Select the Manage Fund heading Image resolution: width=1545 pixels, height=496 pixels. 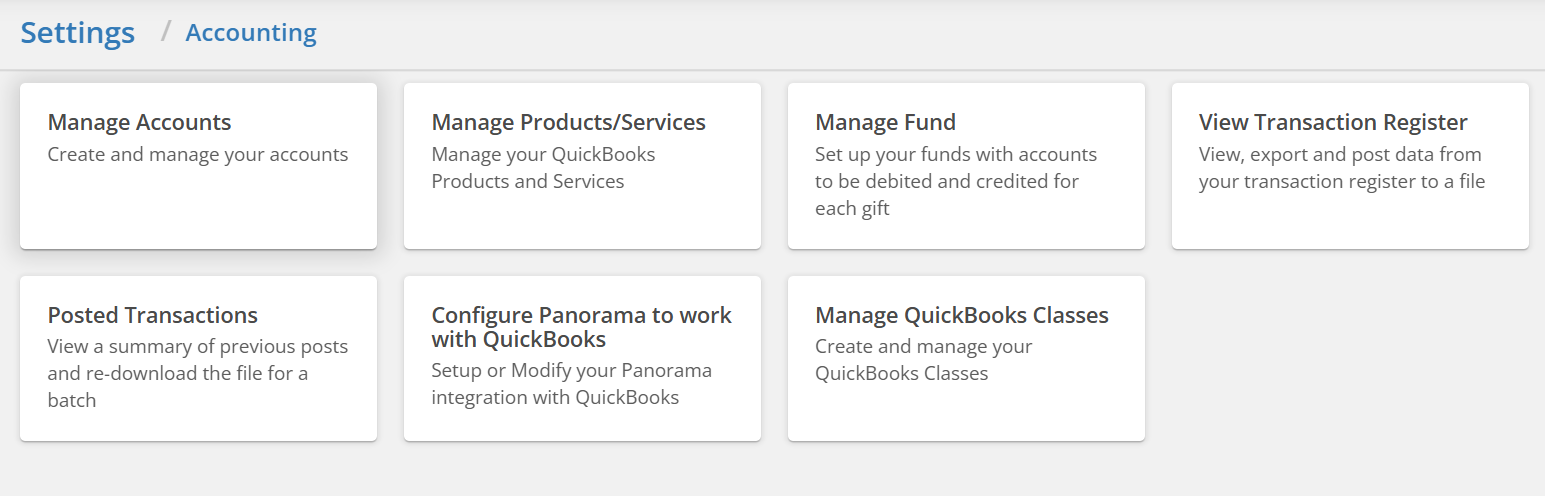coord(886,123)
